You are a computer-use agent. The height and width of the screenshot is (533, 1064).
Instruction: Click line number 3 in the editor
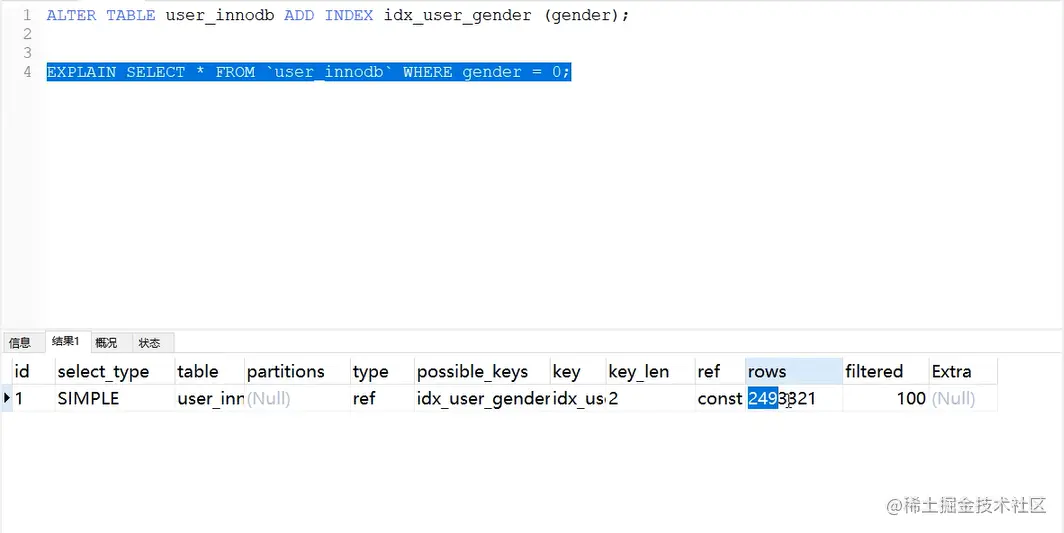point(27,53)
